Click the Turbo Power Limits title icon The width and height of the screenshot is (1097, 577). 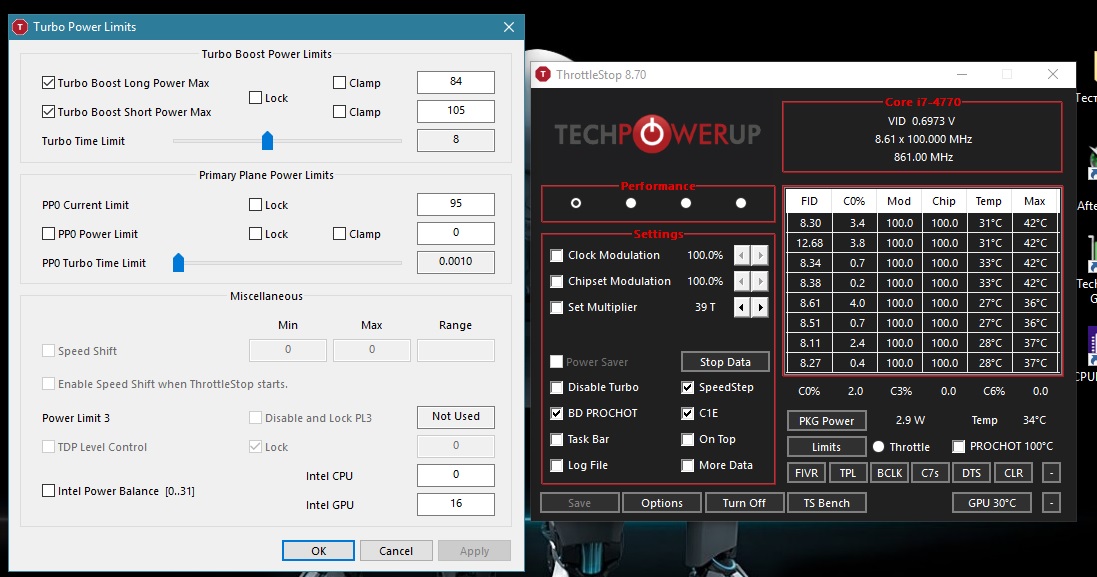[20, 27]
